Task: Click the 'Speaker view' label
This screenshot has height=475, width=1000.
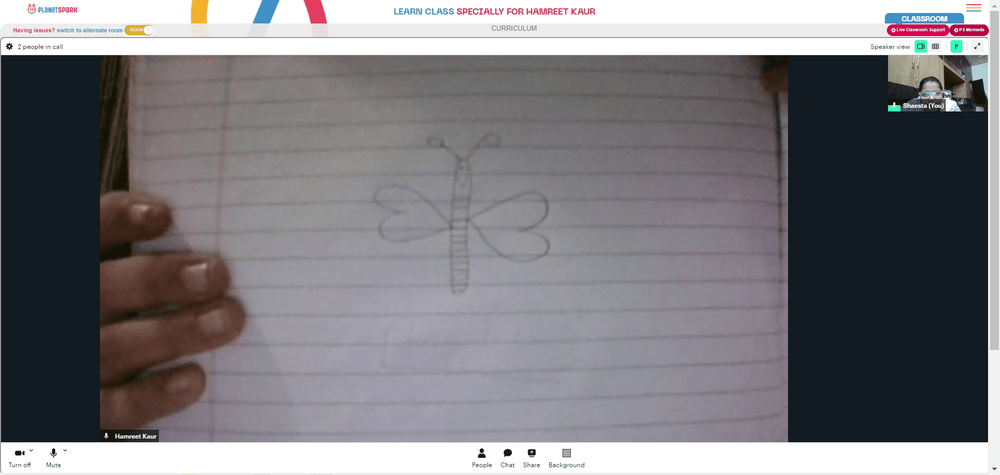Action: 890,47
